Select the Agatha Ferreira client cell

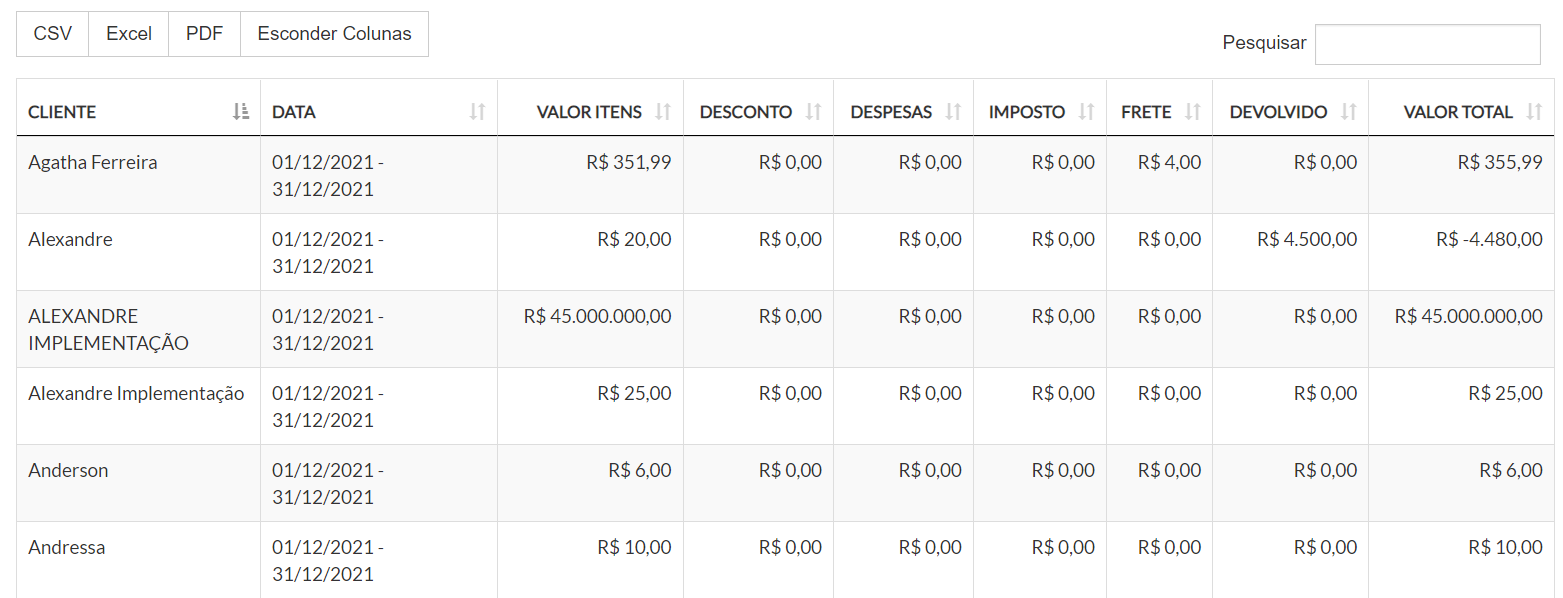point(93,162)
